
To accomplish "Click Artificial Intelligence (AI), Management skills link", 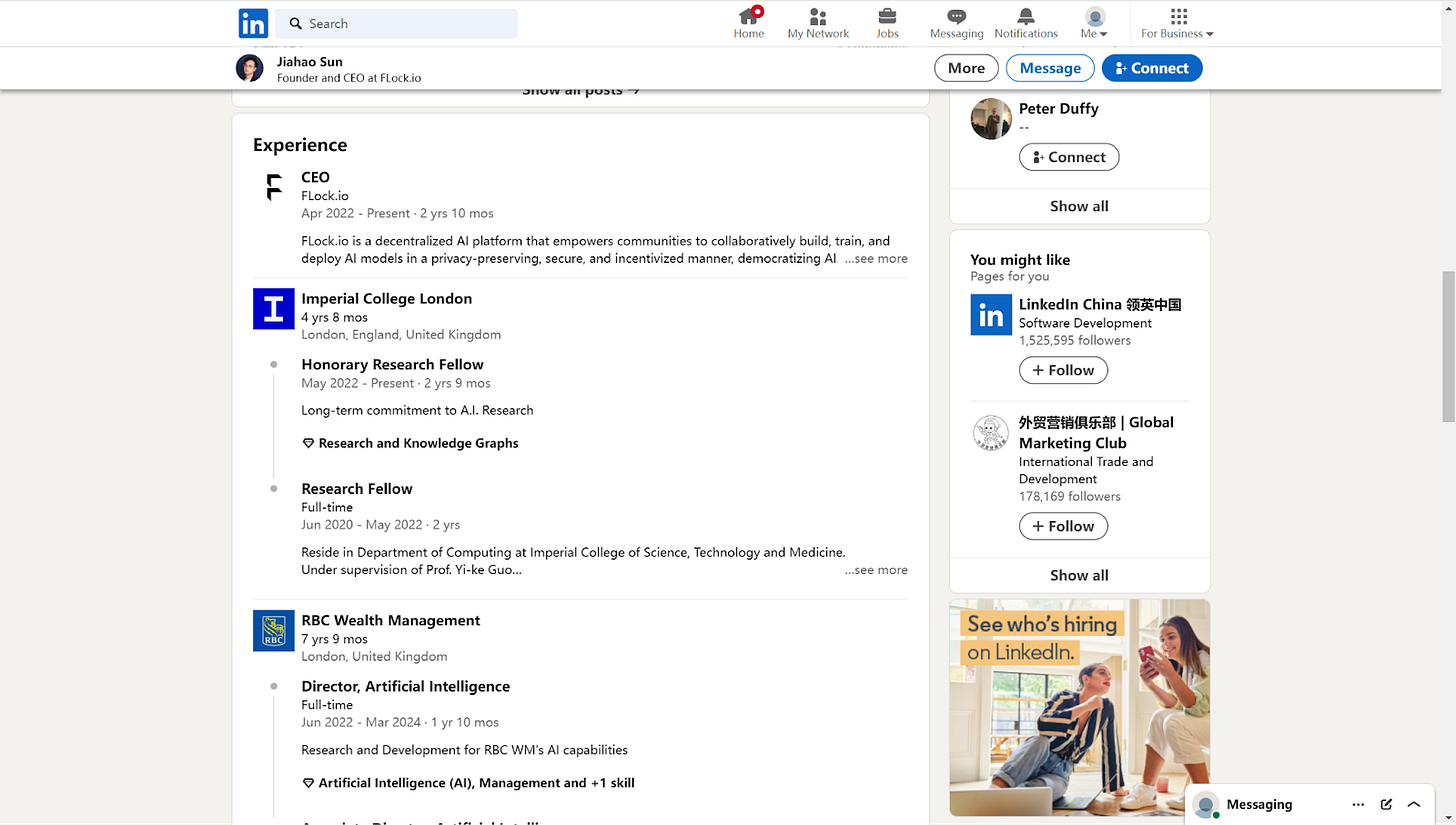I will (x=476, y=783).
